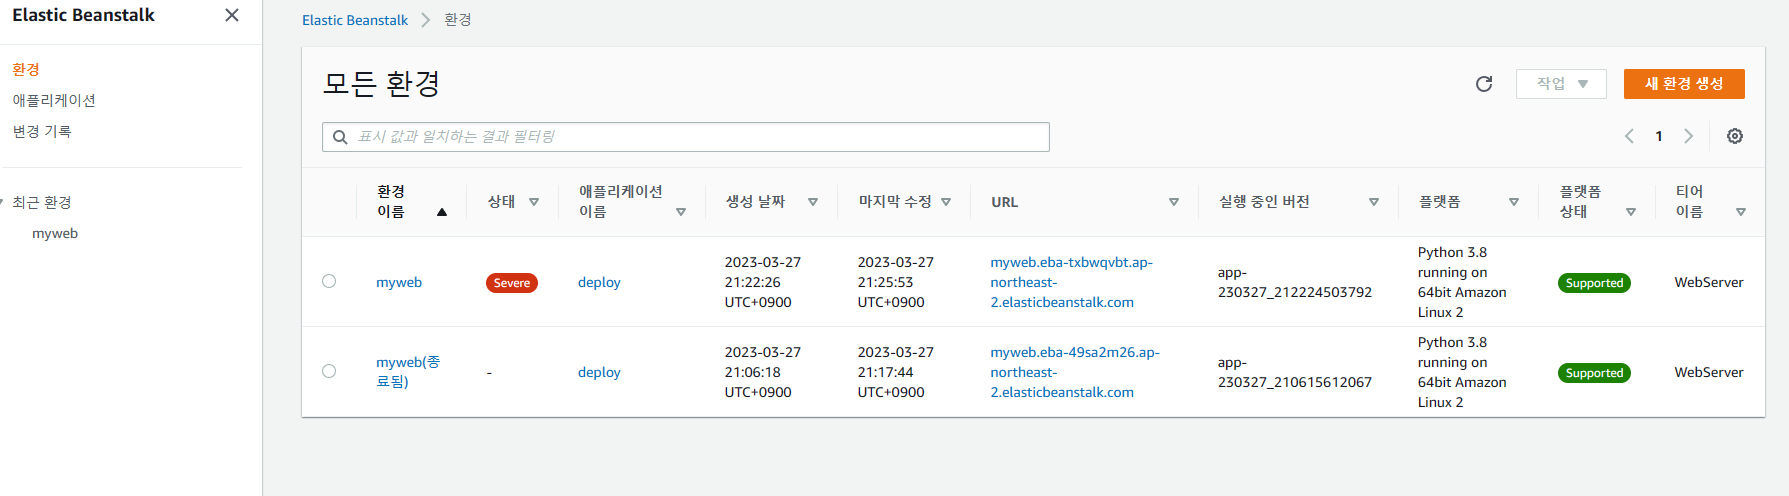Sort by 플랫폼 상태 column arrow
Viewport: 1789px width, 496px height.
[1631, 212]
